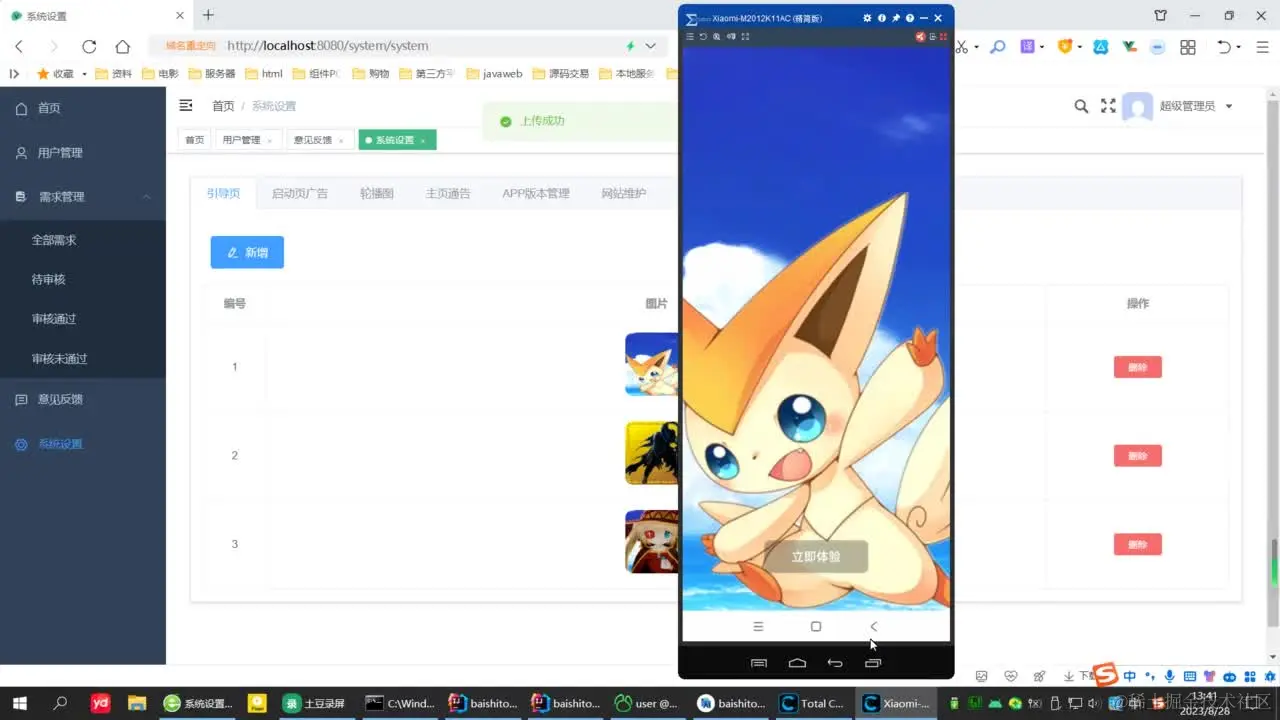1280x720 pixels.
Task: Select 审核未通过 submenu item
Action: 83,358
